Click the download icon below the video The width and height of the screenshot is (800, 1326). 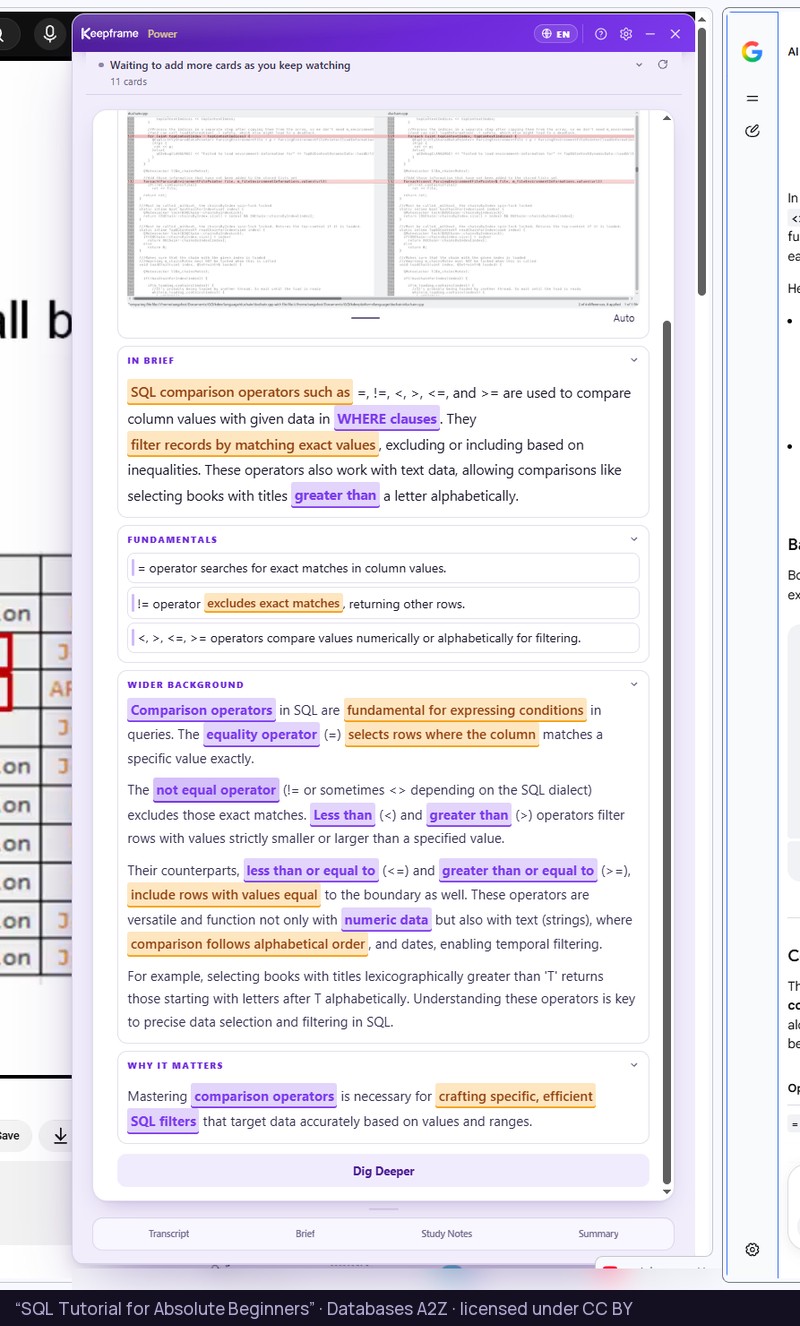pyautogui.click(x=61, y=1135)
